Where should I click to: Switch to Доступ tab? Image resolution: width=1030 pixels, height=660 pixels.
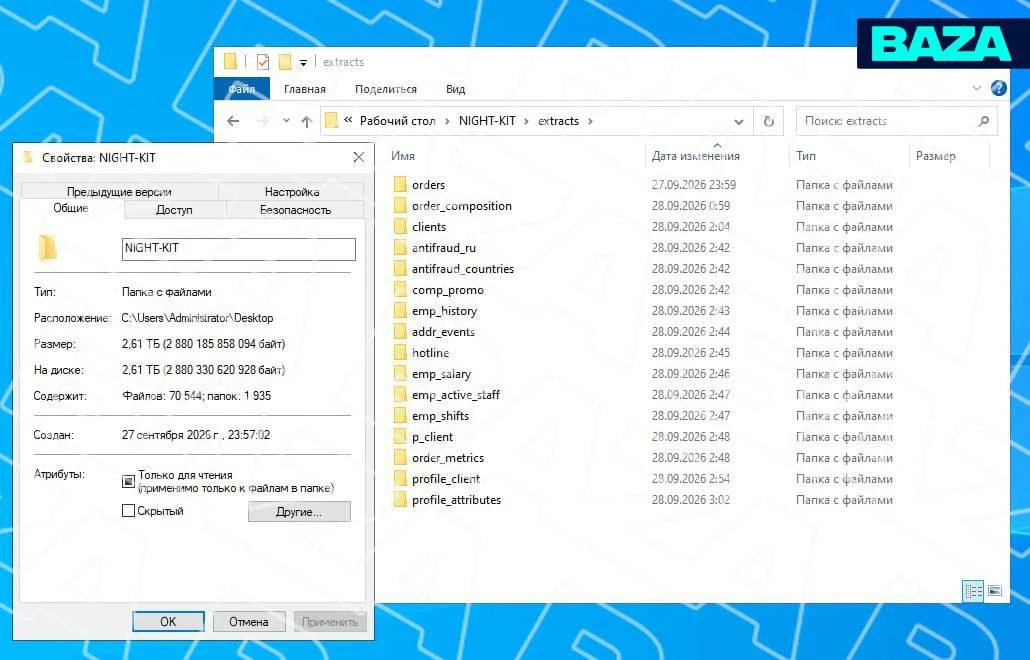point(174,209)
